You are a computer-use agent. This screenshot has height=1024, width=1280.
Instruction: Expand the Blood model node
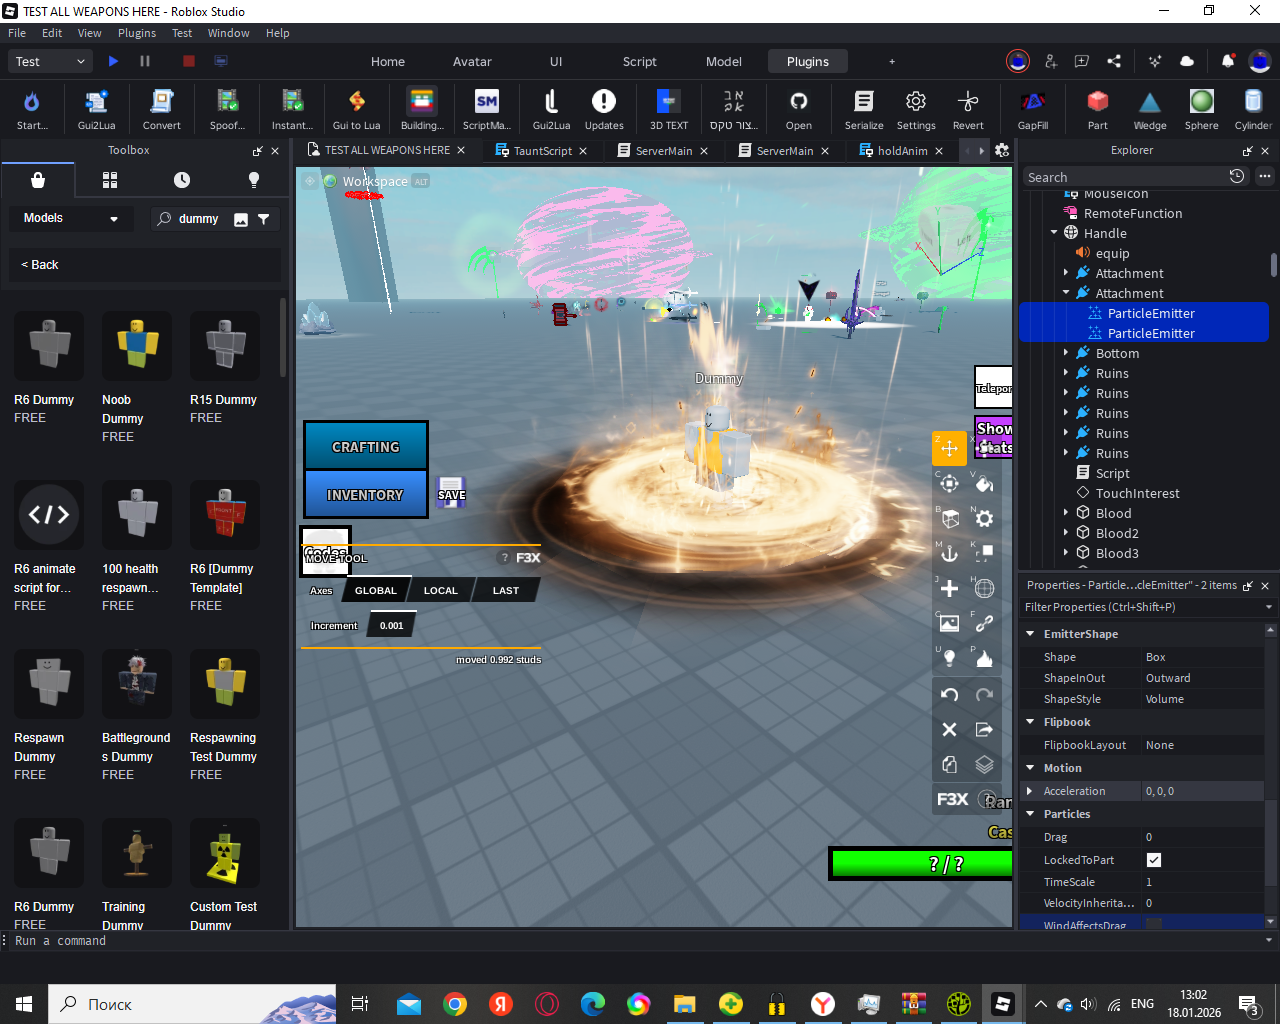(x=1066, y=513)
